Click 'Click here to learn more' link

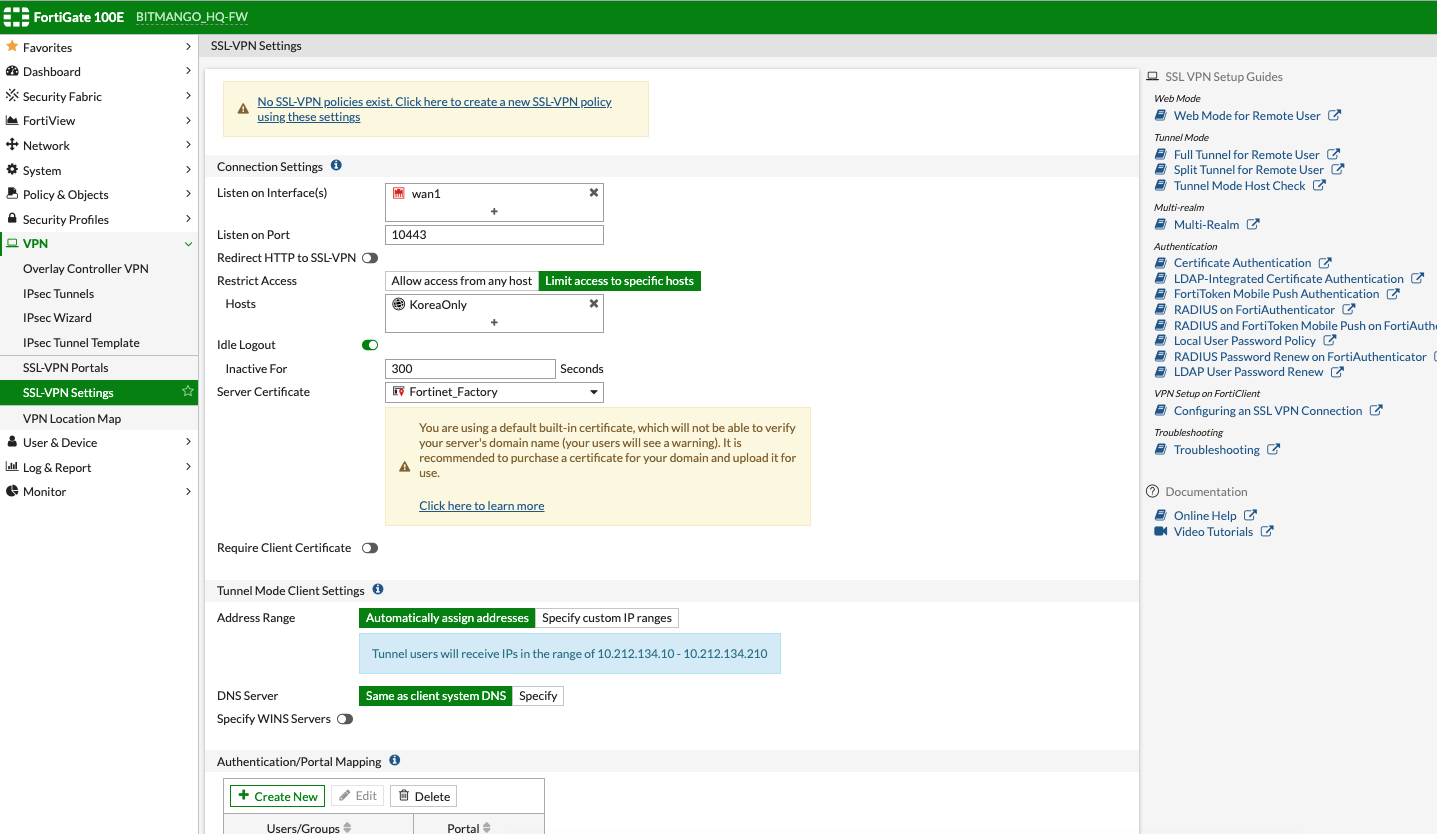click(x=481, y=506)
